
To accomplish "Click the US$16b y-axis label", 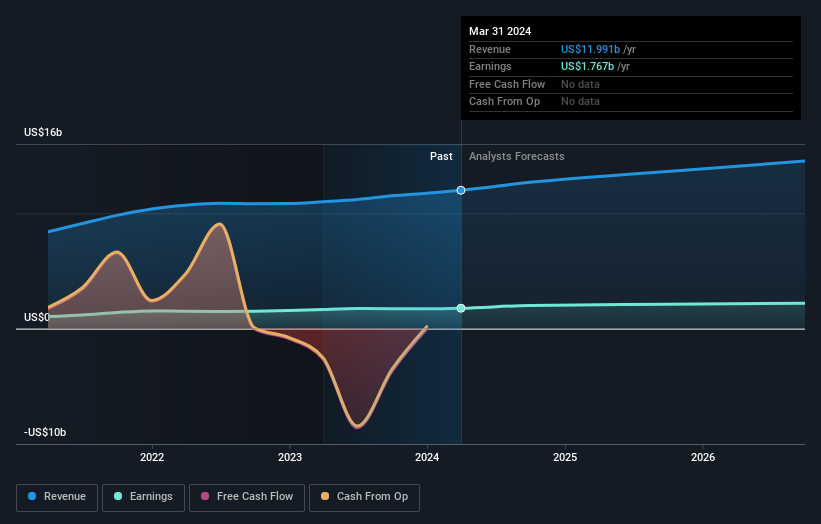I will [43, 132].
